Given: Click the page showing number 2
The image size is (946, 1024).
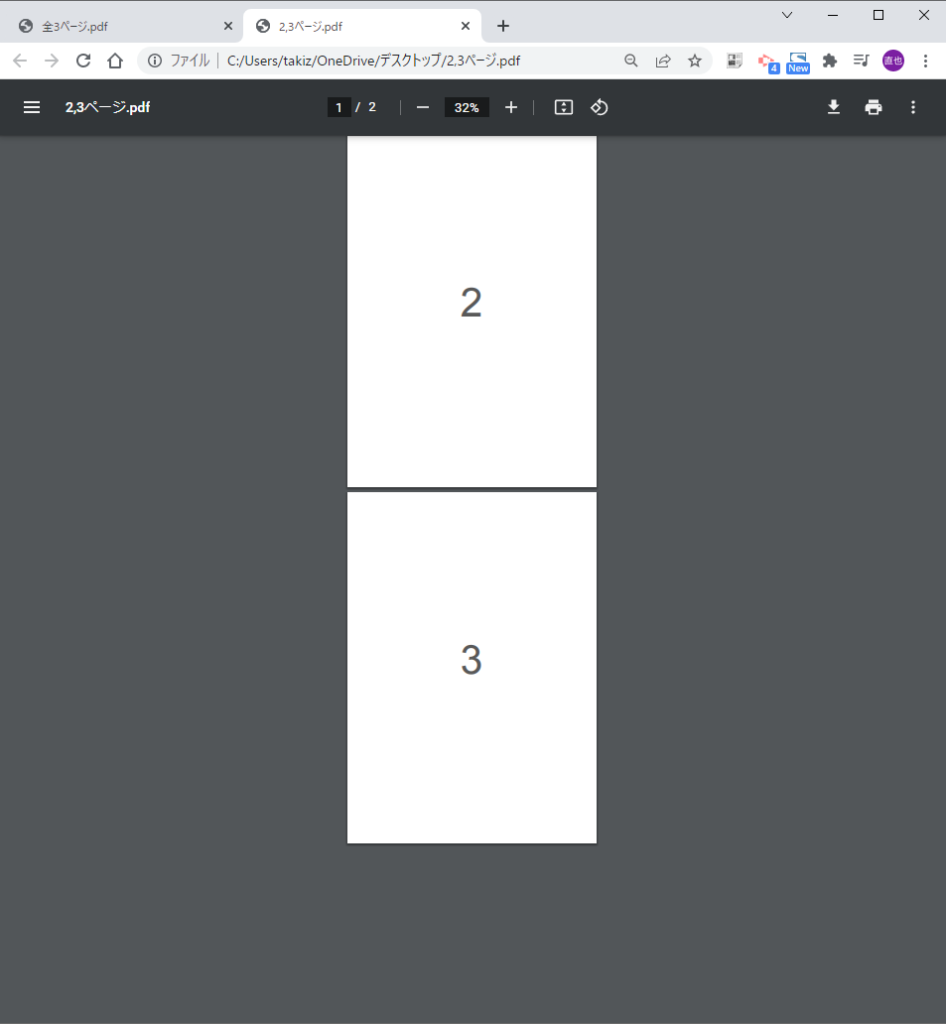Looking at the screenshot, I should 471,311.
